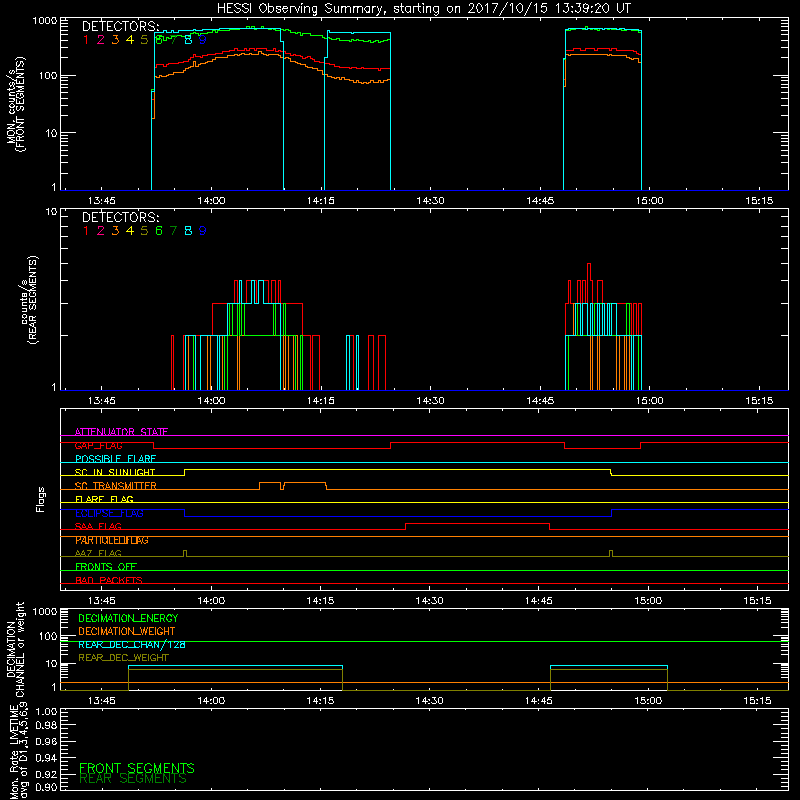
Task: Select blue detector 9 in front segments legend
Action: pos(203,40)
